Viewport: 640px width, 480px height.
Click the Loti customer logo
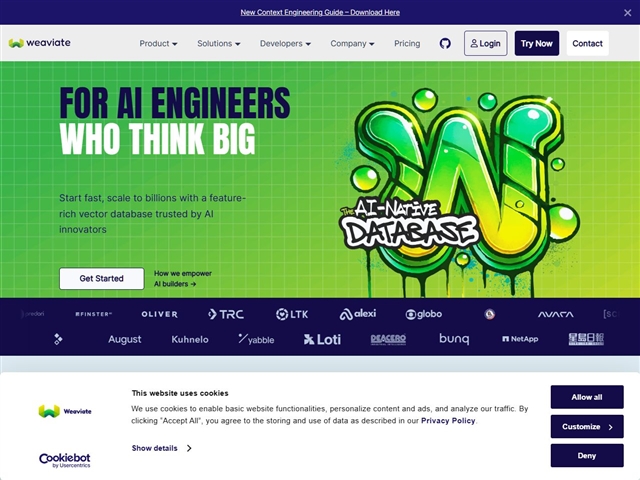[x=322, y=339]
